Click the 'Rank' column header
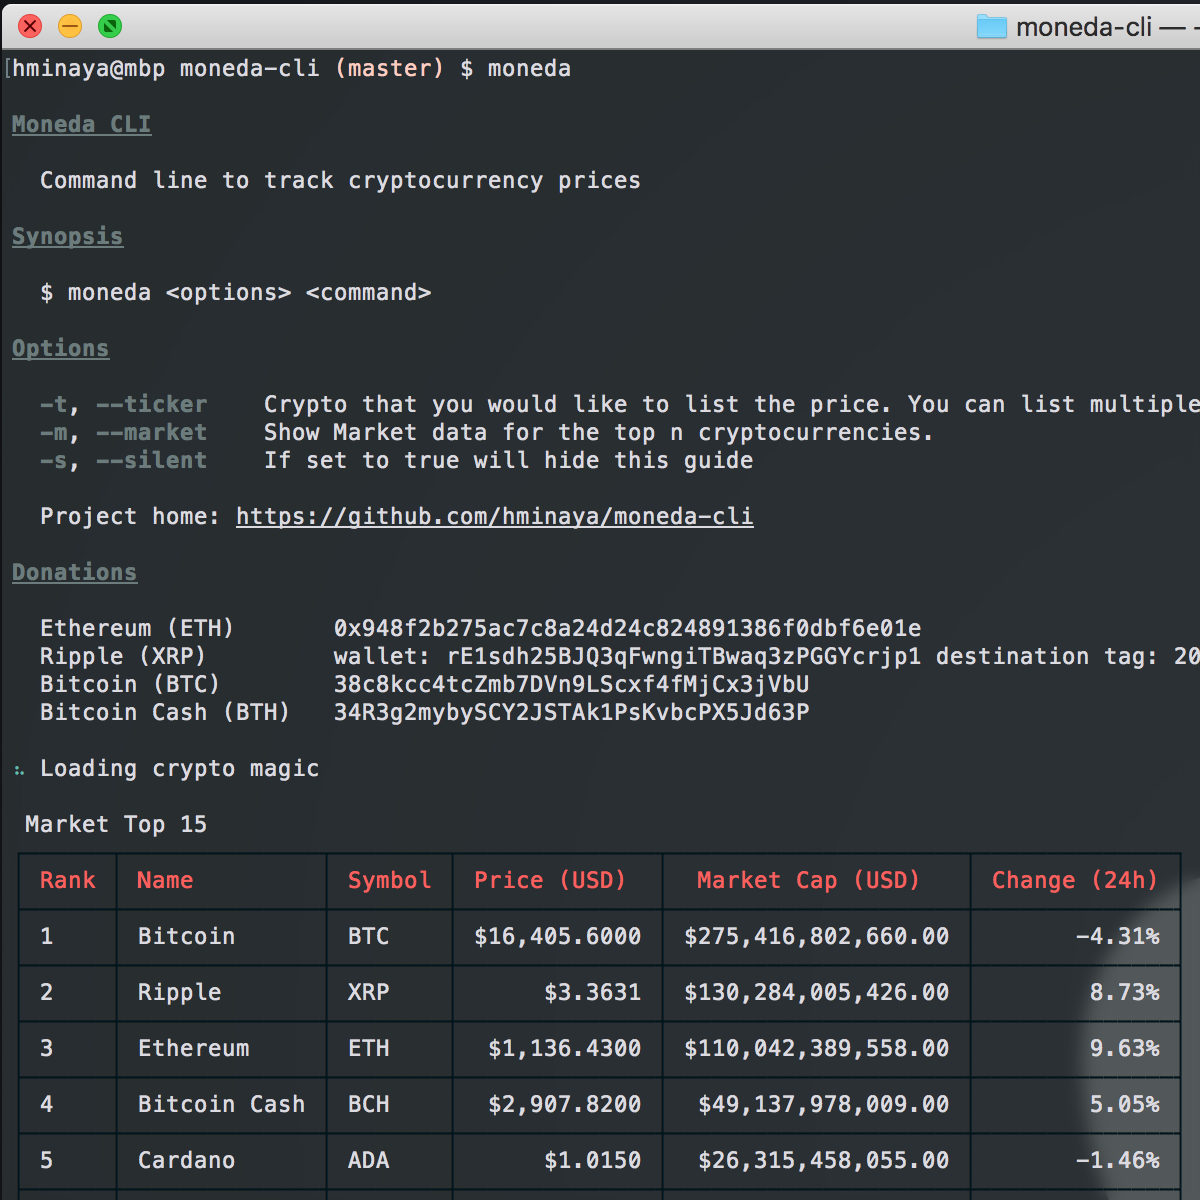 [x=67, y=880]
